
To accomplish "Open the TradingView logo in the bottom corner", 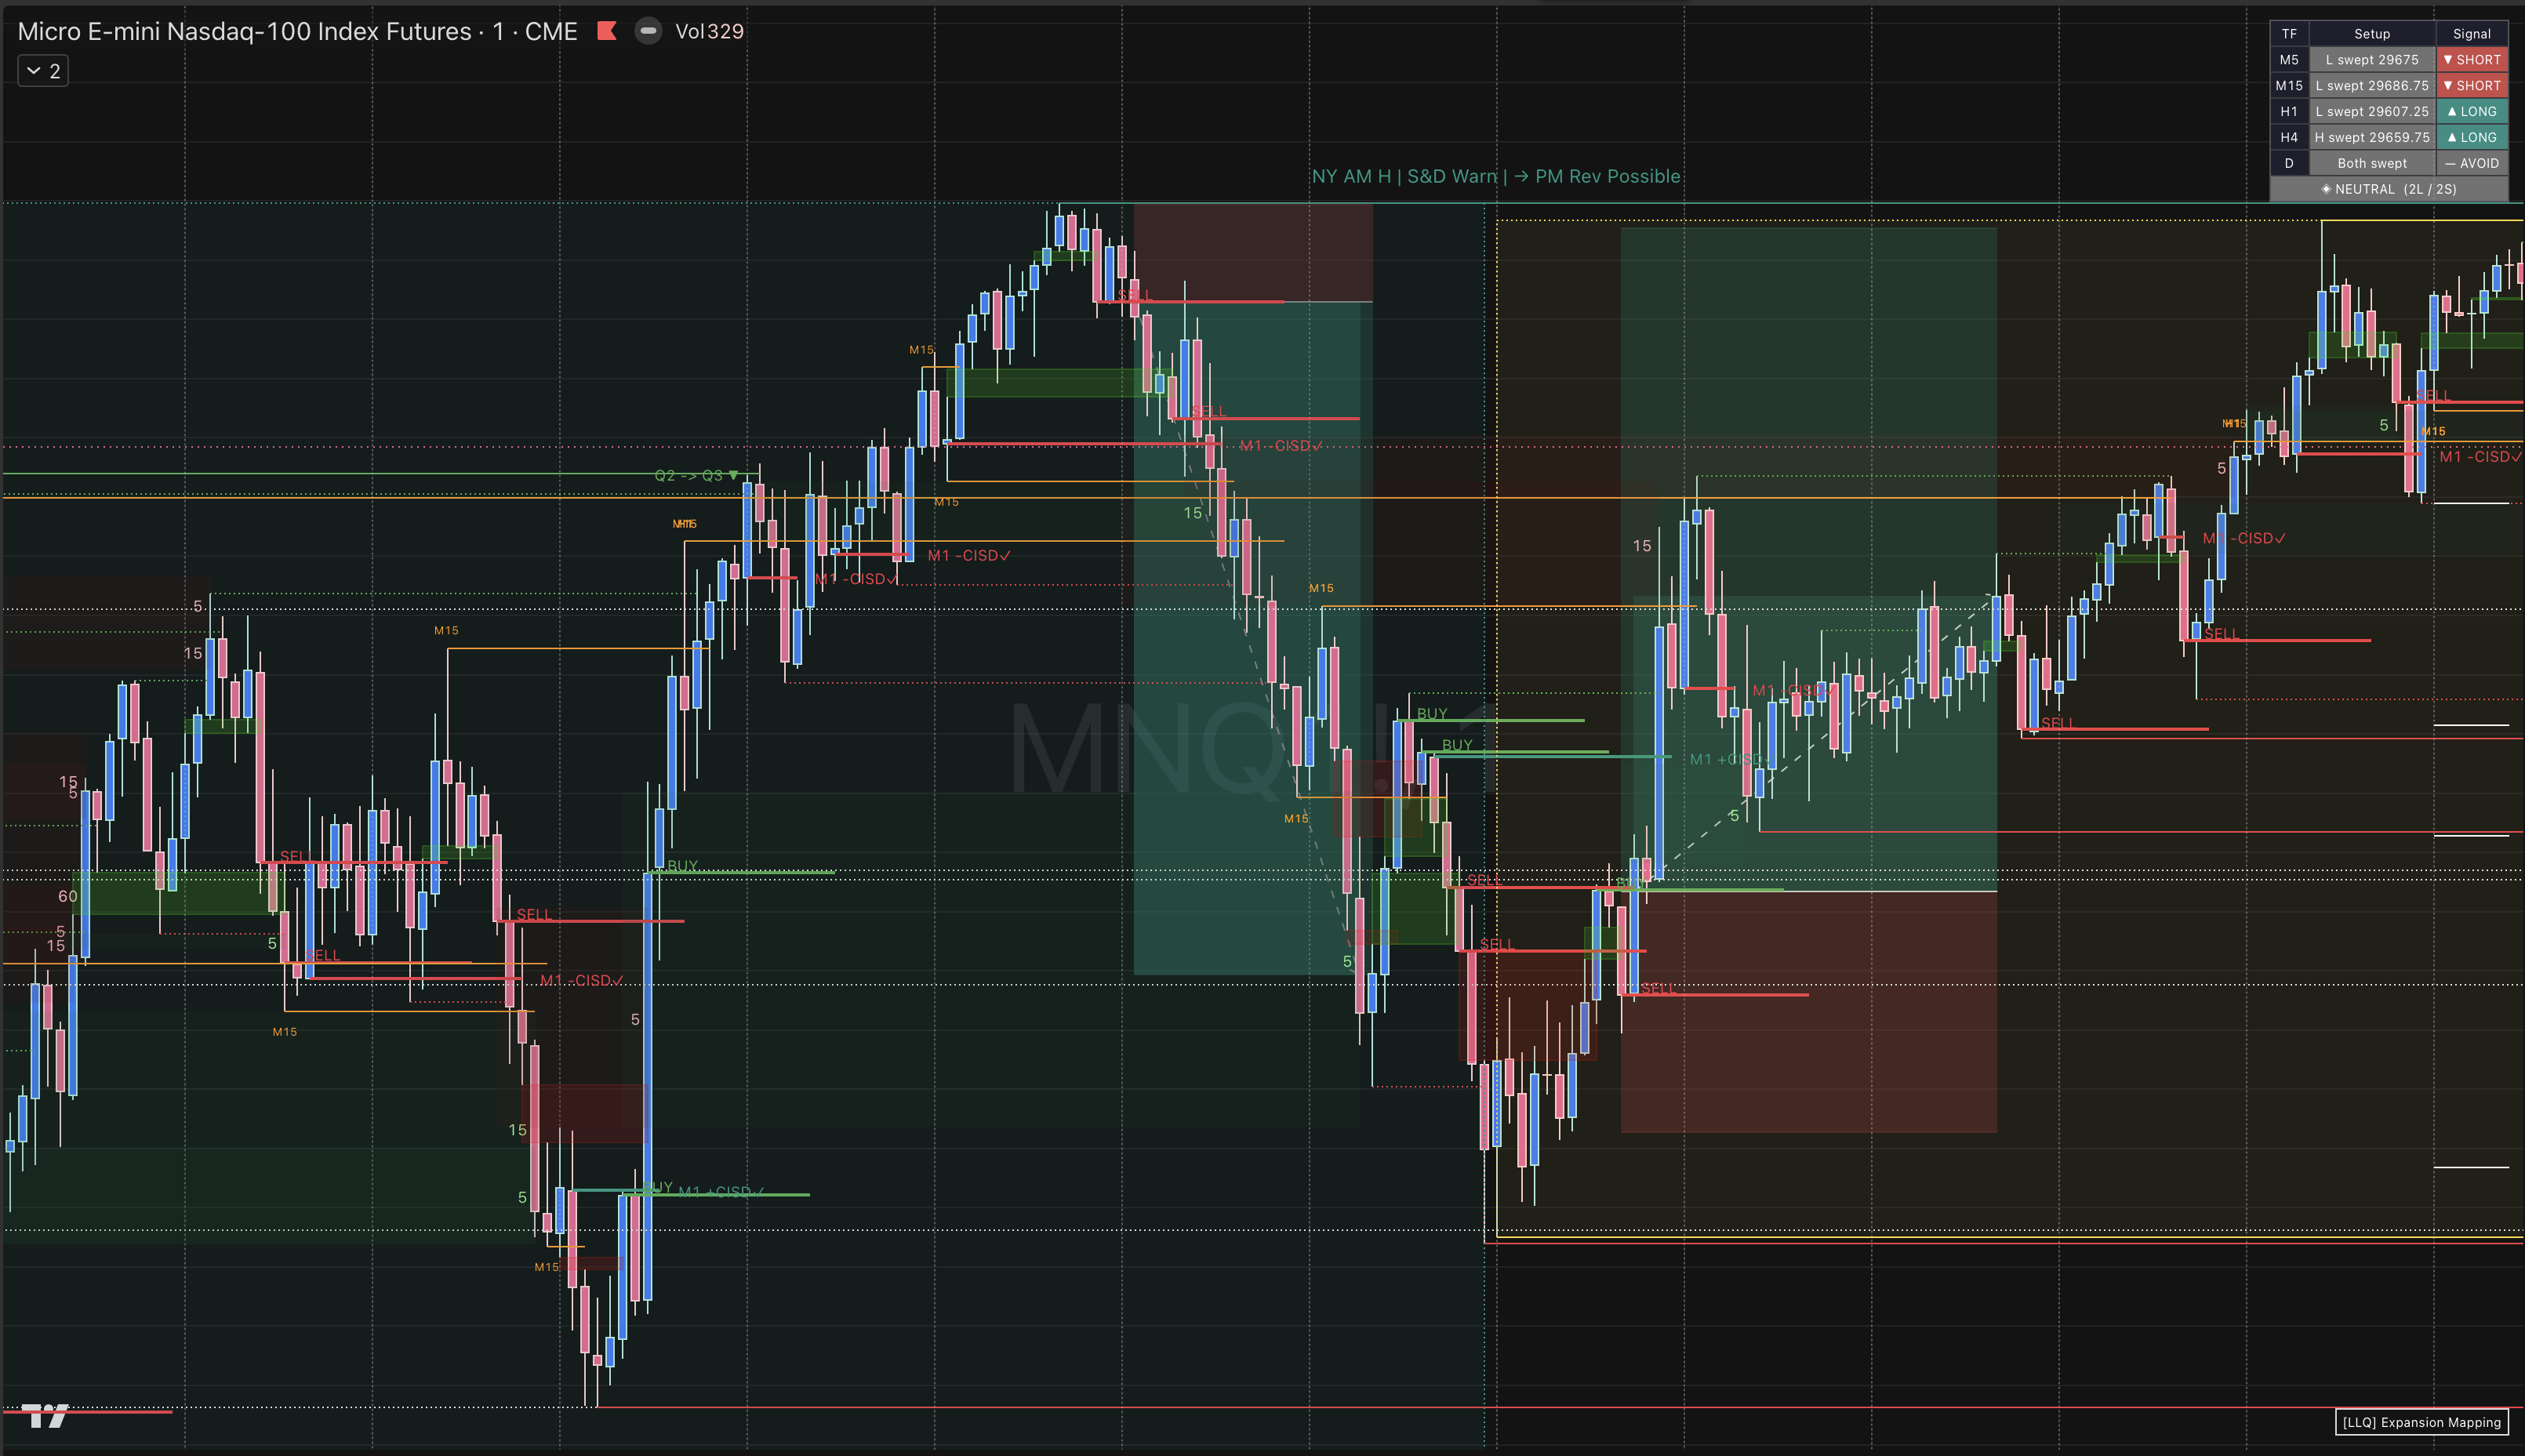I will click(x=45, y=1415).
